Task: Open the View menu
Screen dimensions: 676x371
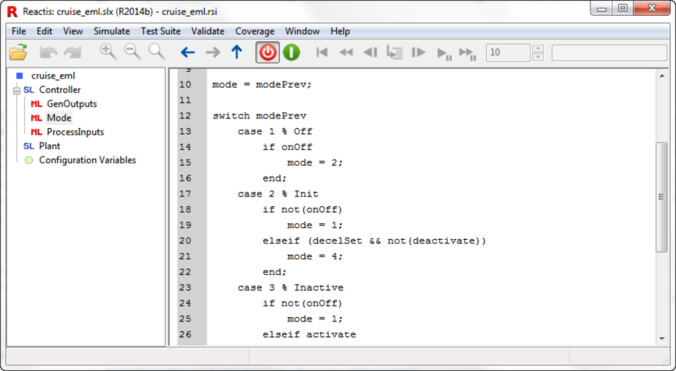Action: click(73, 31)
